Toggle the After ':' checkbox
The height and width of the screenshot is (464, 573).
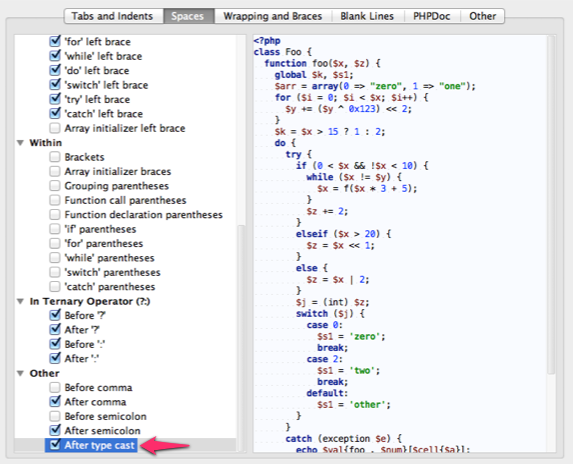(55, 358)
